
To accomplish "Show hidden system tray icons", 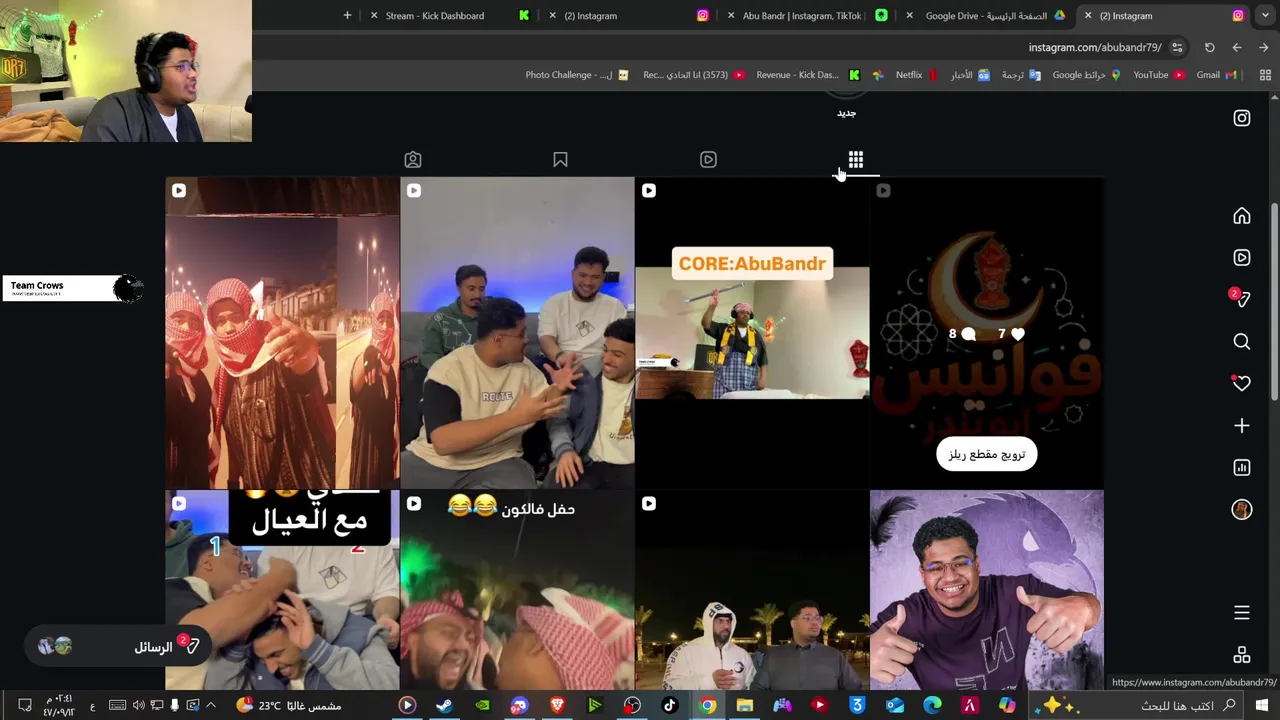I will (211, 705).
